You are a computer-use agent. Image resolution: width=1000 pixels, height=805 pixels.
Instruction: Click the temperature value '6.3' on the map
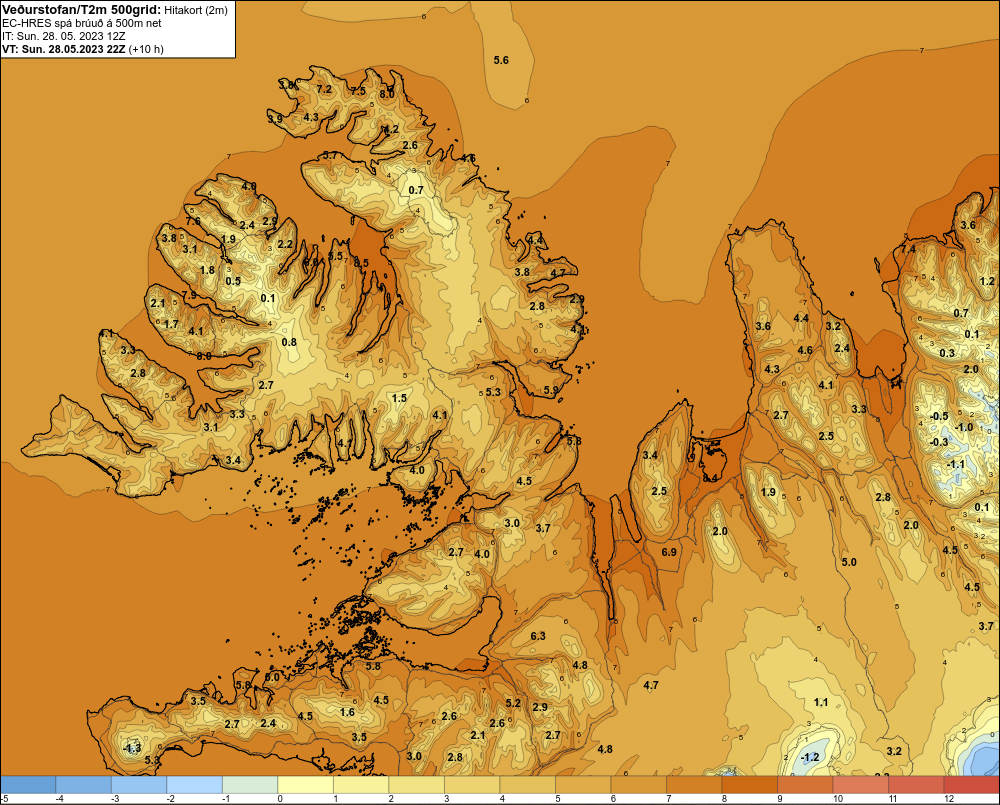(538, 636)
